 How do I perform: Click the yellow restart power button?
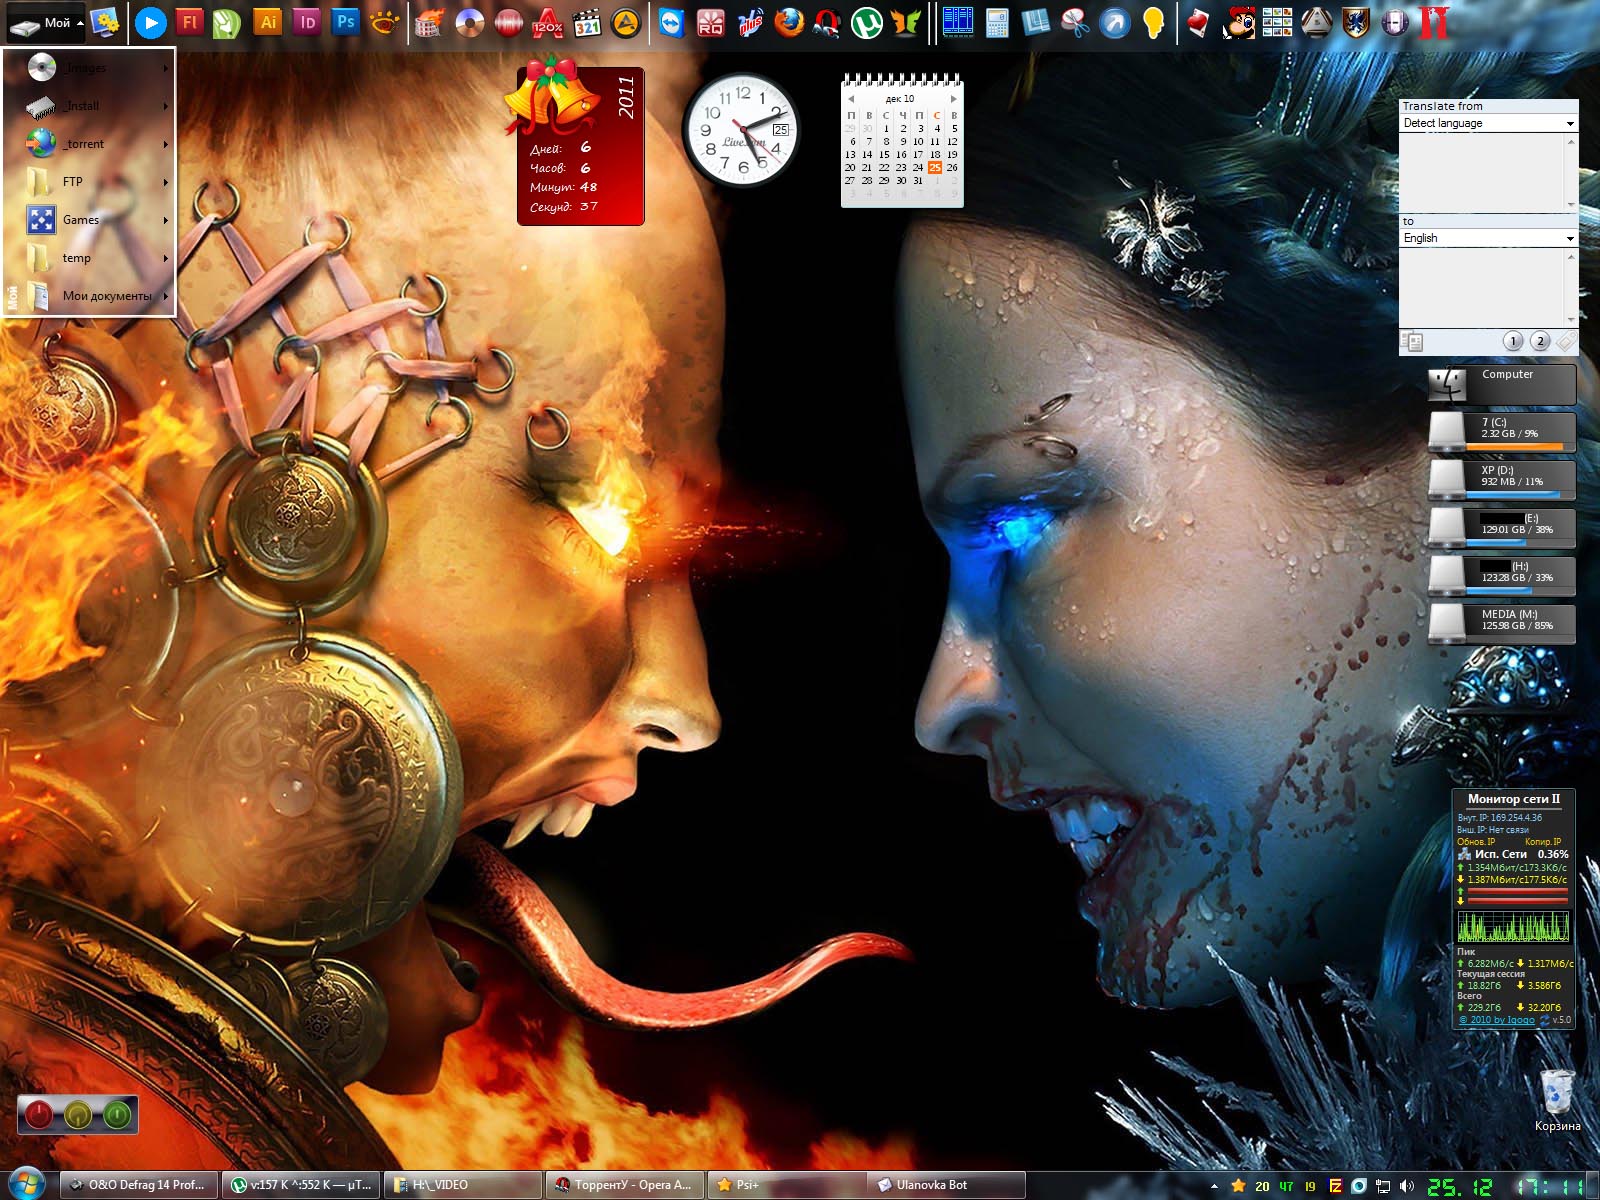78,1114
